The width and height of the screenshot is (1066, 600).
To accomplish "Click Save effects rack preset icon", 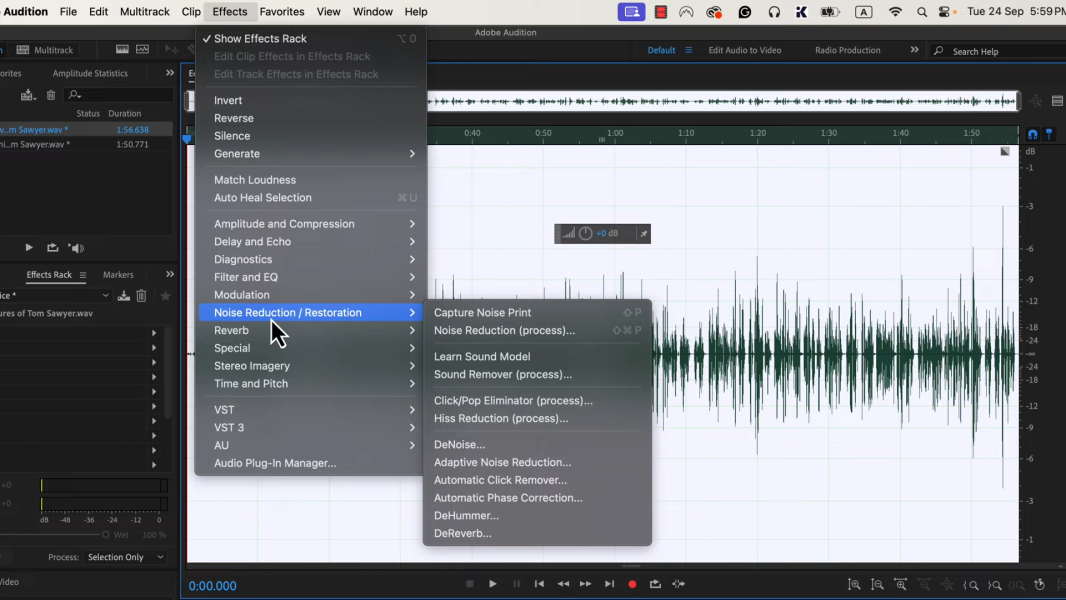I will coord(124,296).
